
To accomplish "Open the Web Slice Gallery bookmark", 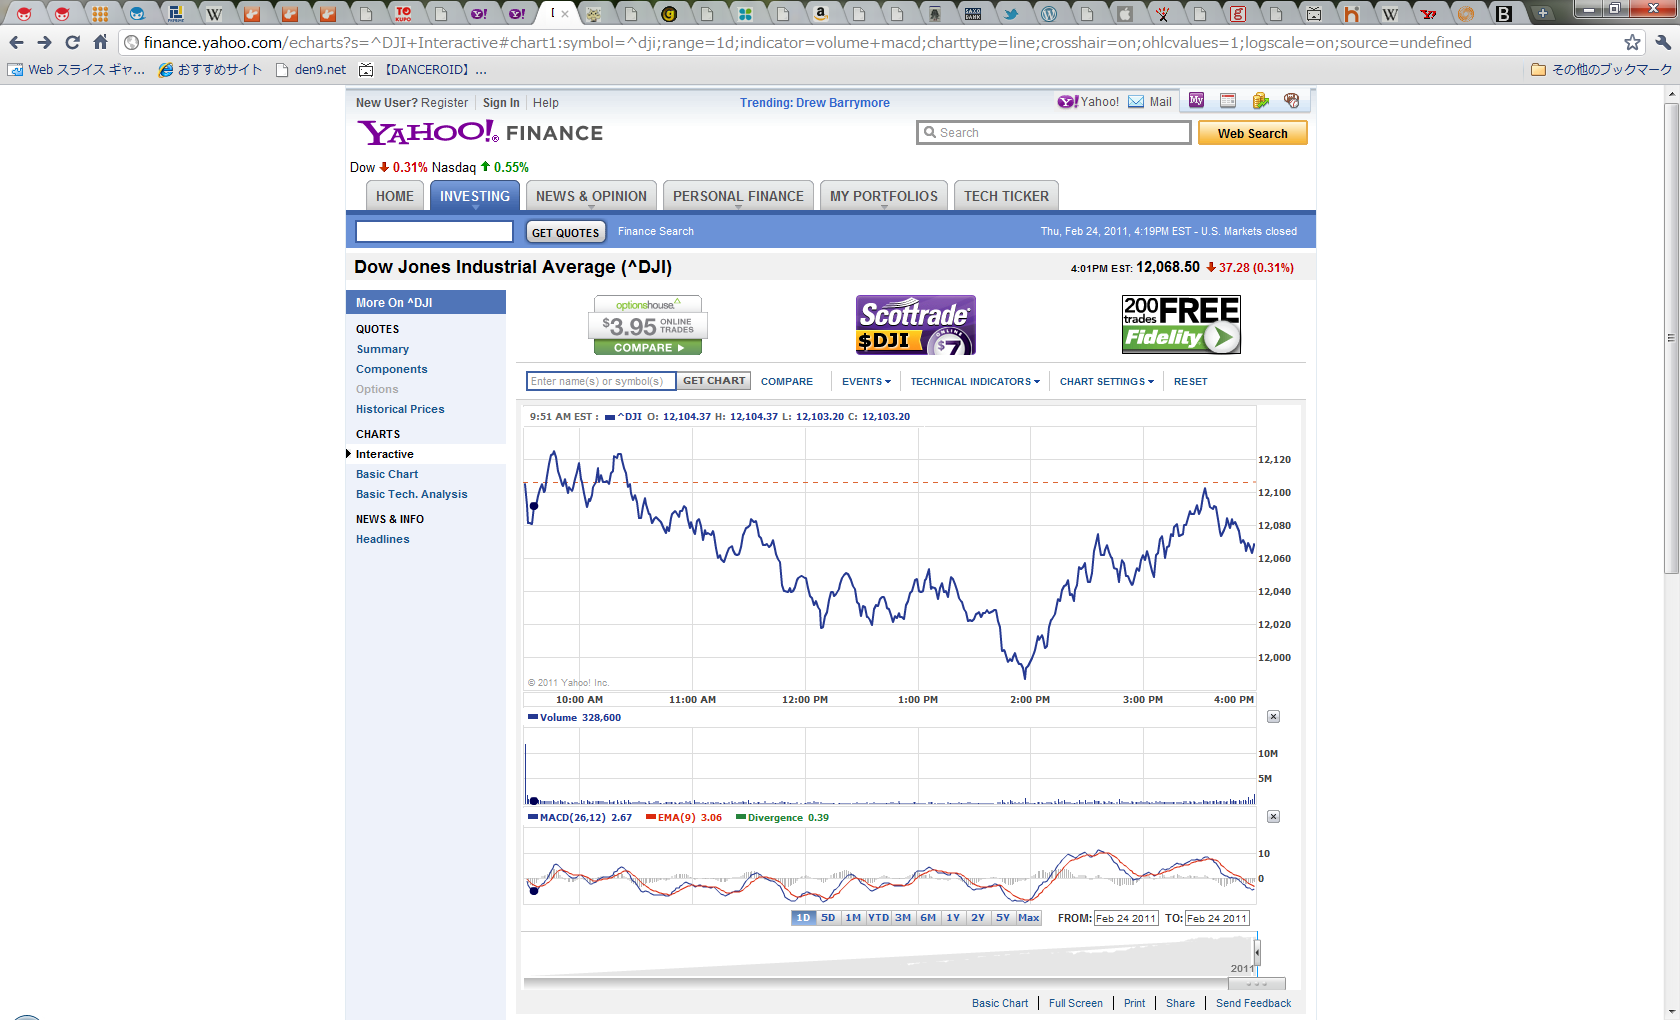I will coord(77,70).
